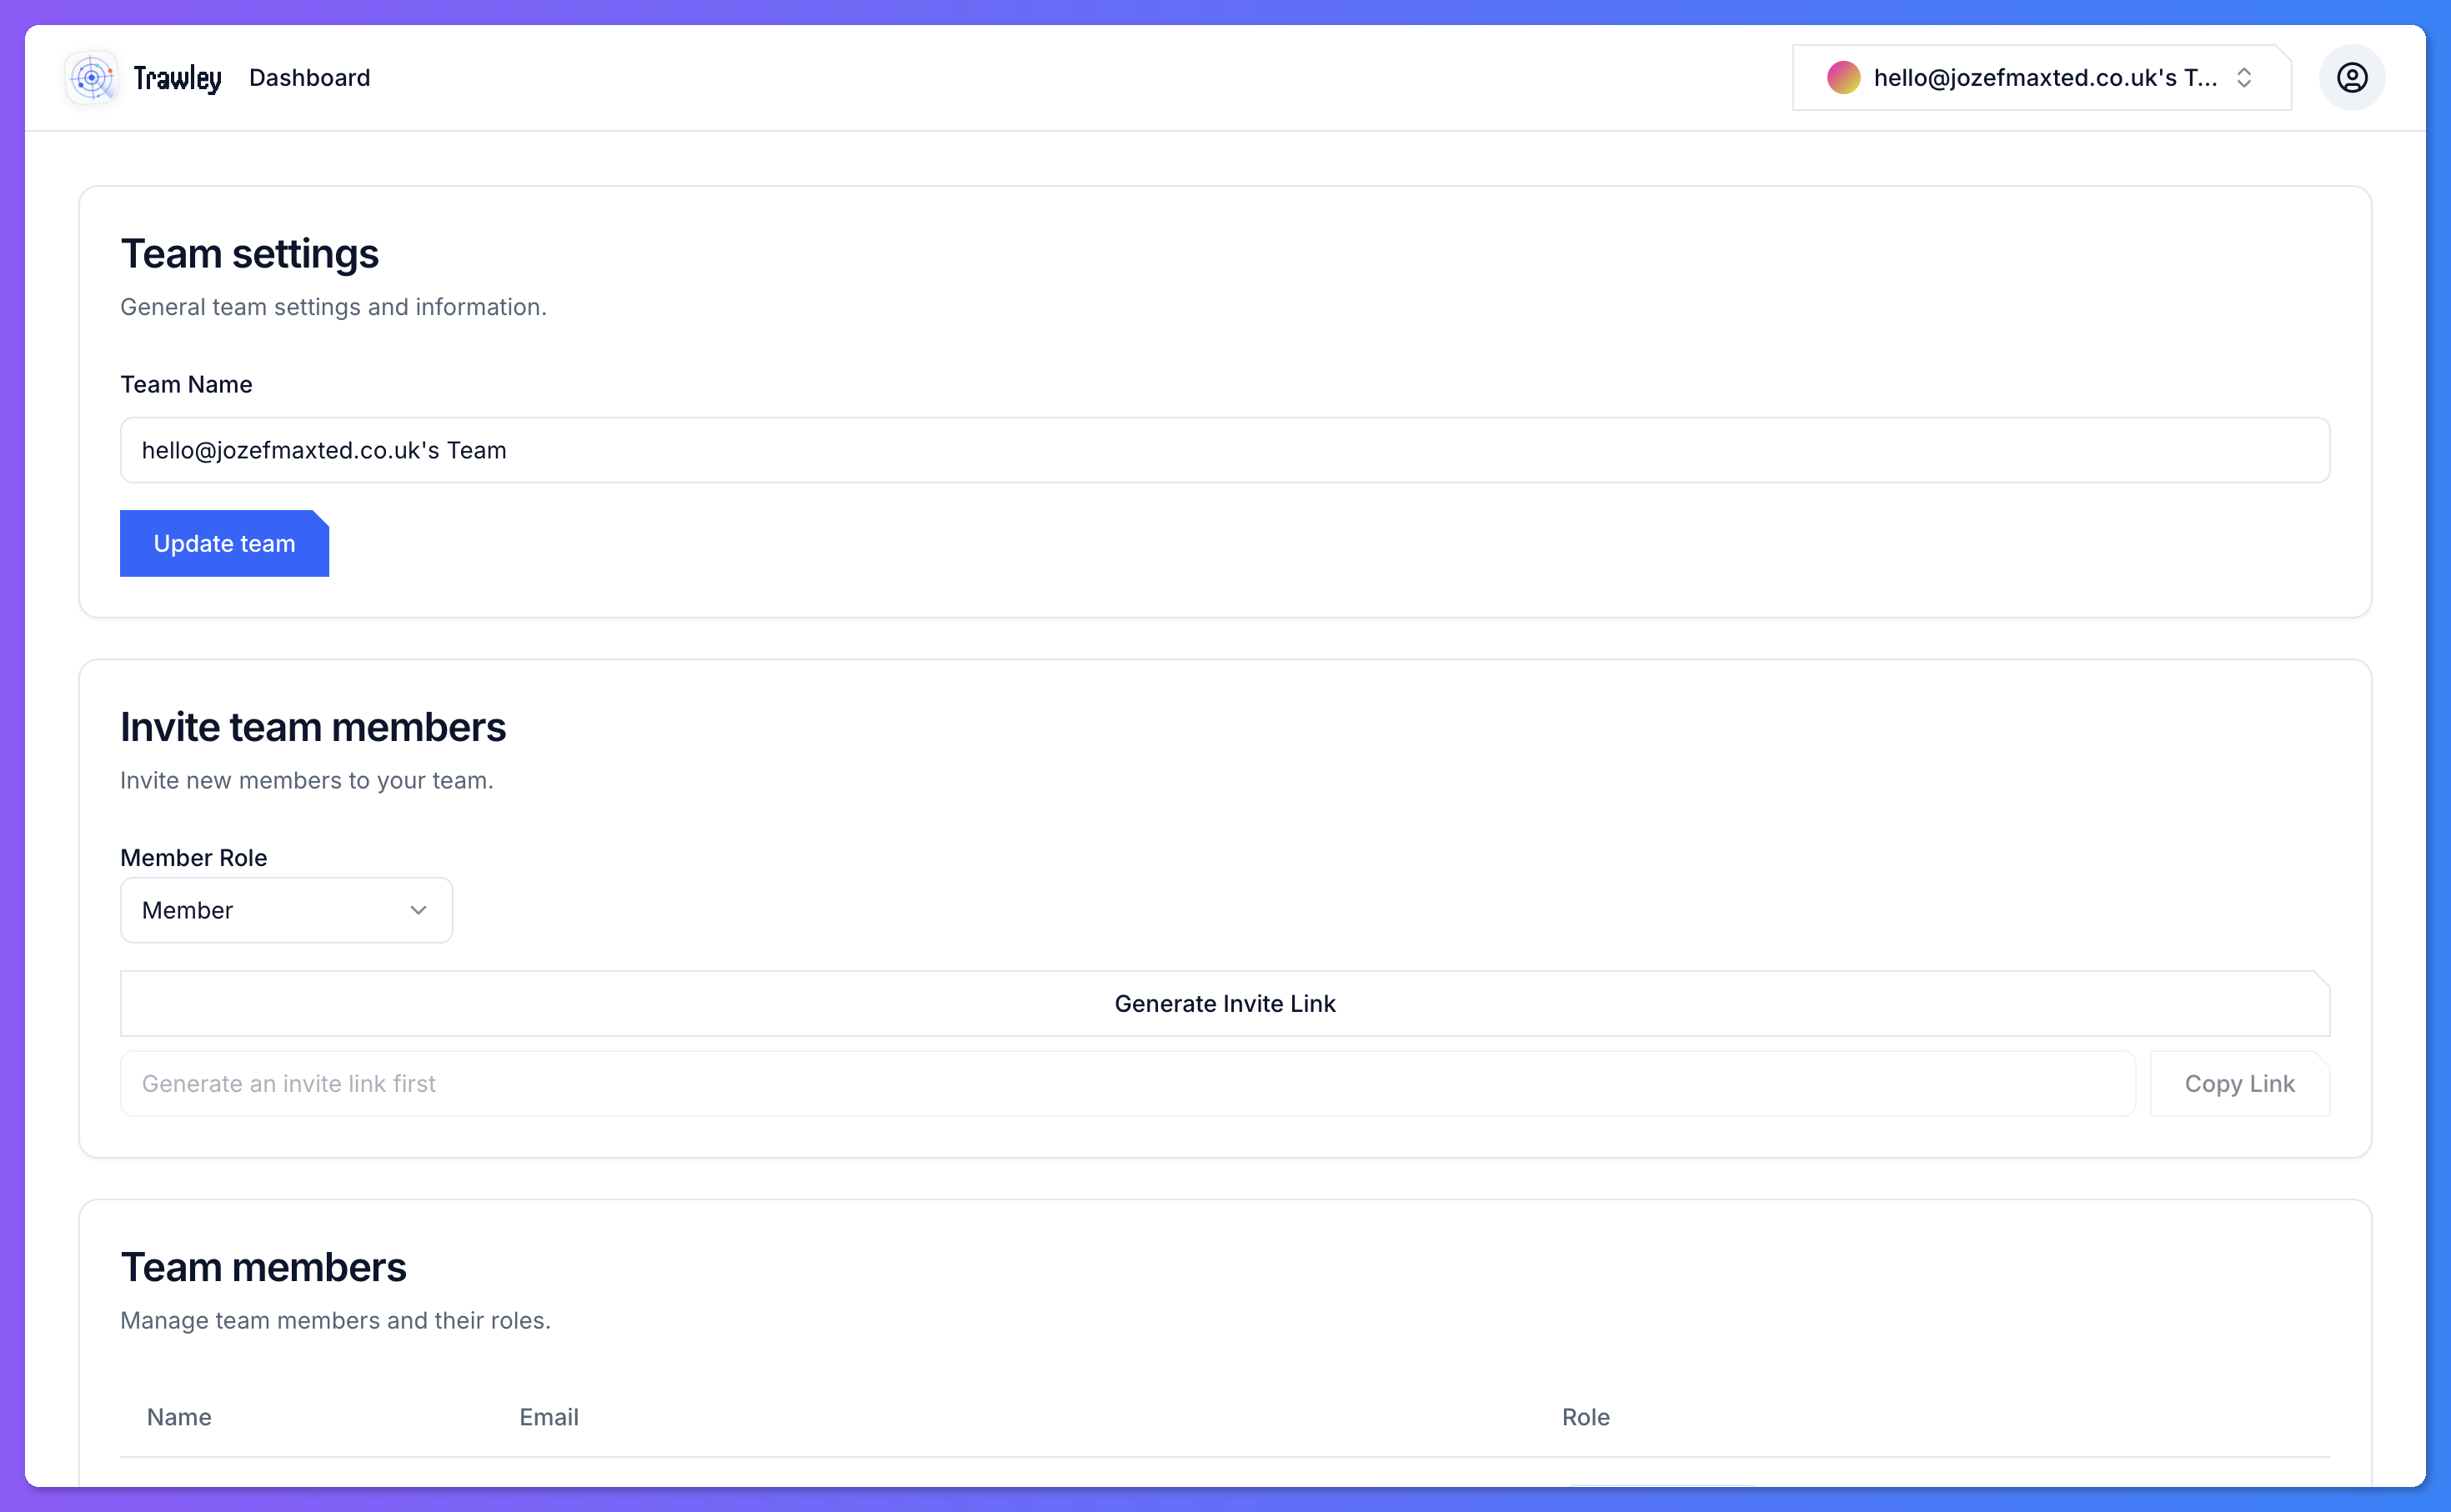Click the Update team button
Image resolution: width=2451 pixels, height=1512 pixels.
tap(224, 543)
